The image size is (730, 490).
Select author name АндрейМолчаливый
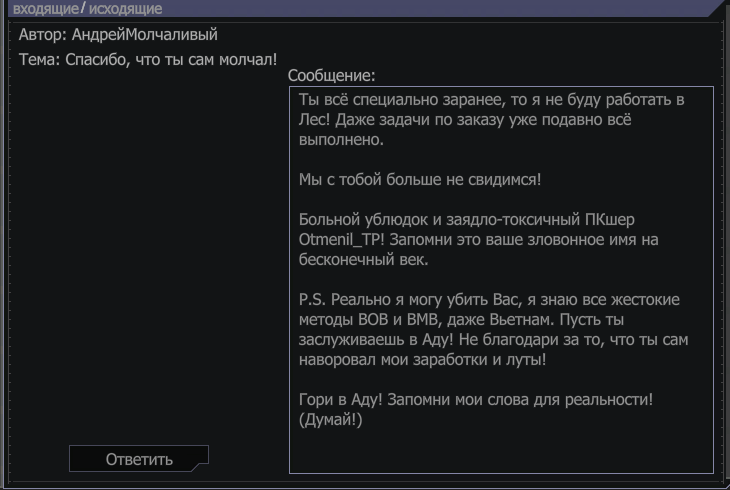pyautogui.click(x=144, y=34)
